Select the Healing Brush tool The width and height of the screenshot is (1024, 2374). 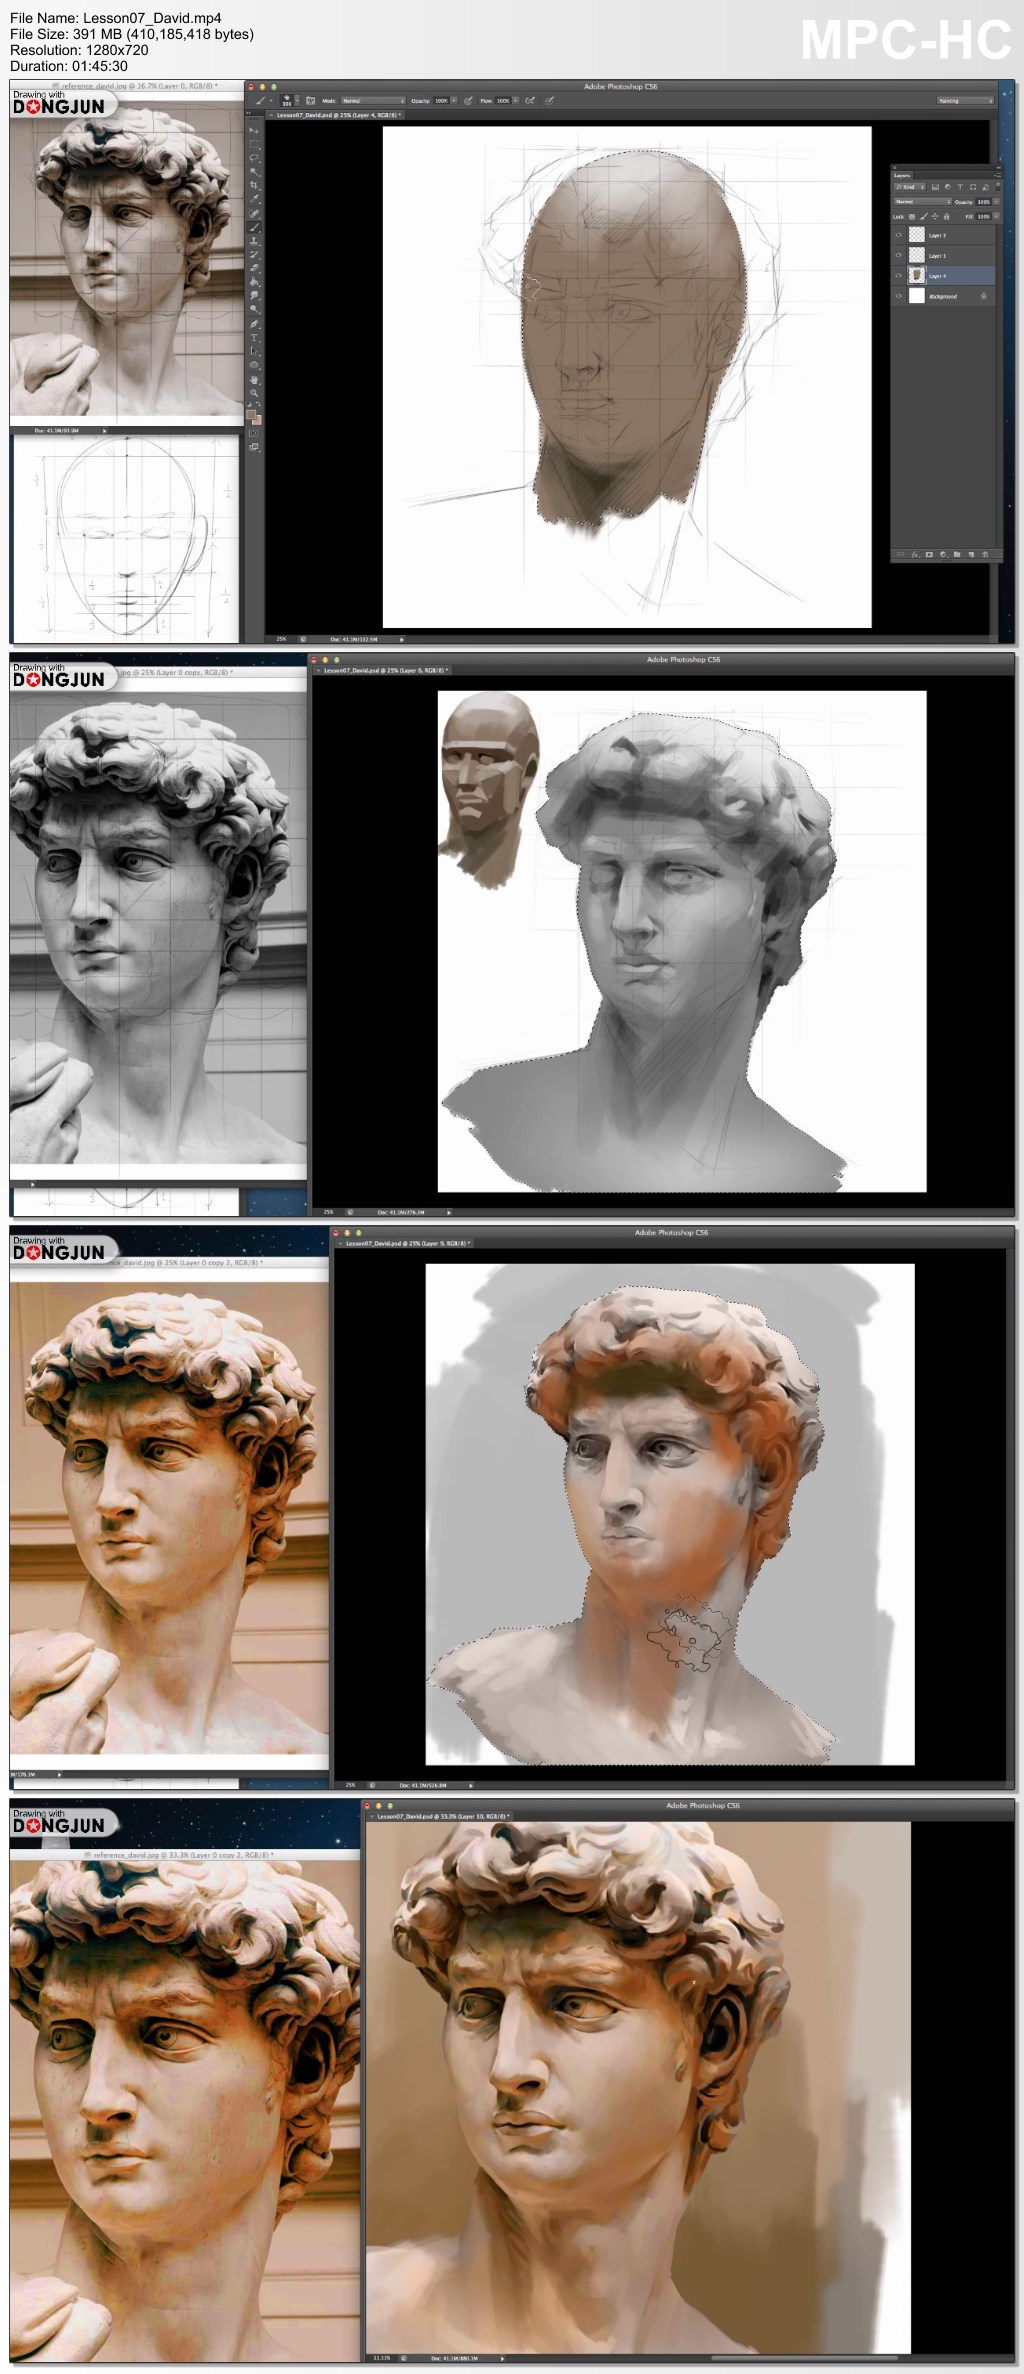[x=254, y=214]
